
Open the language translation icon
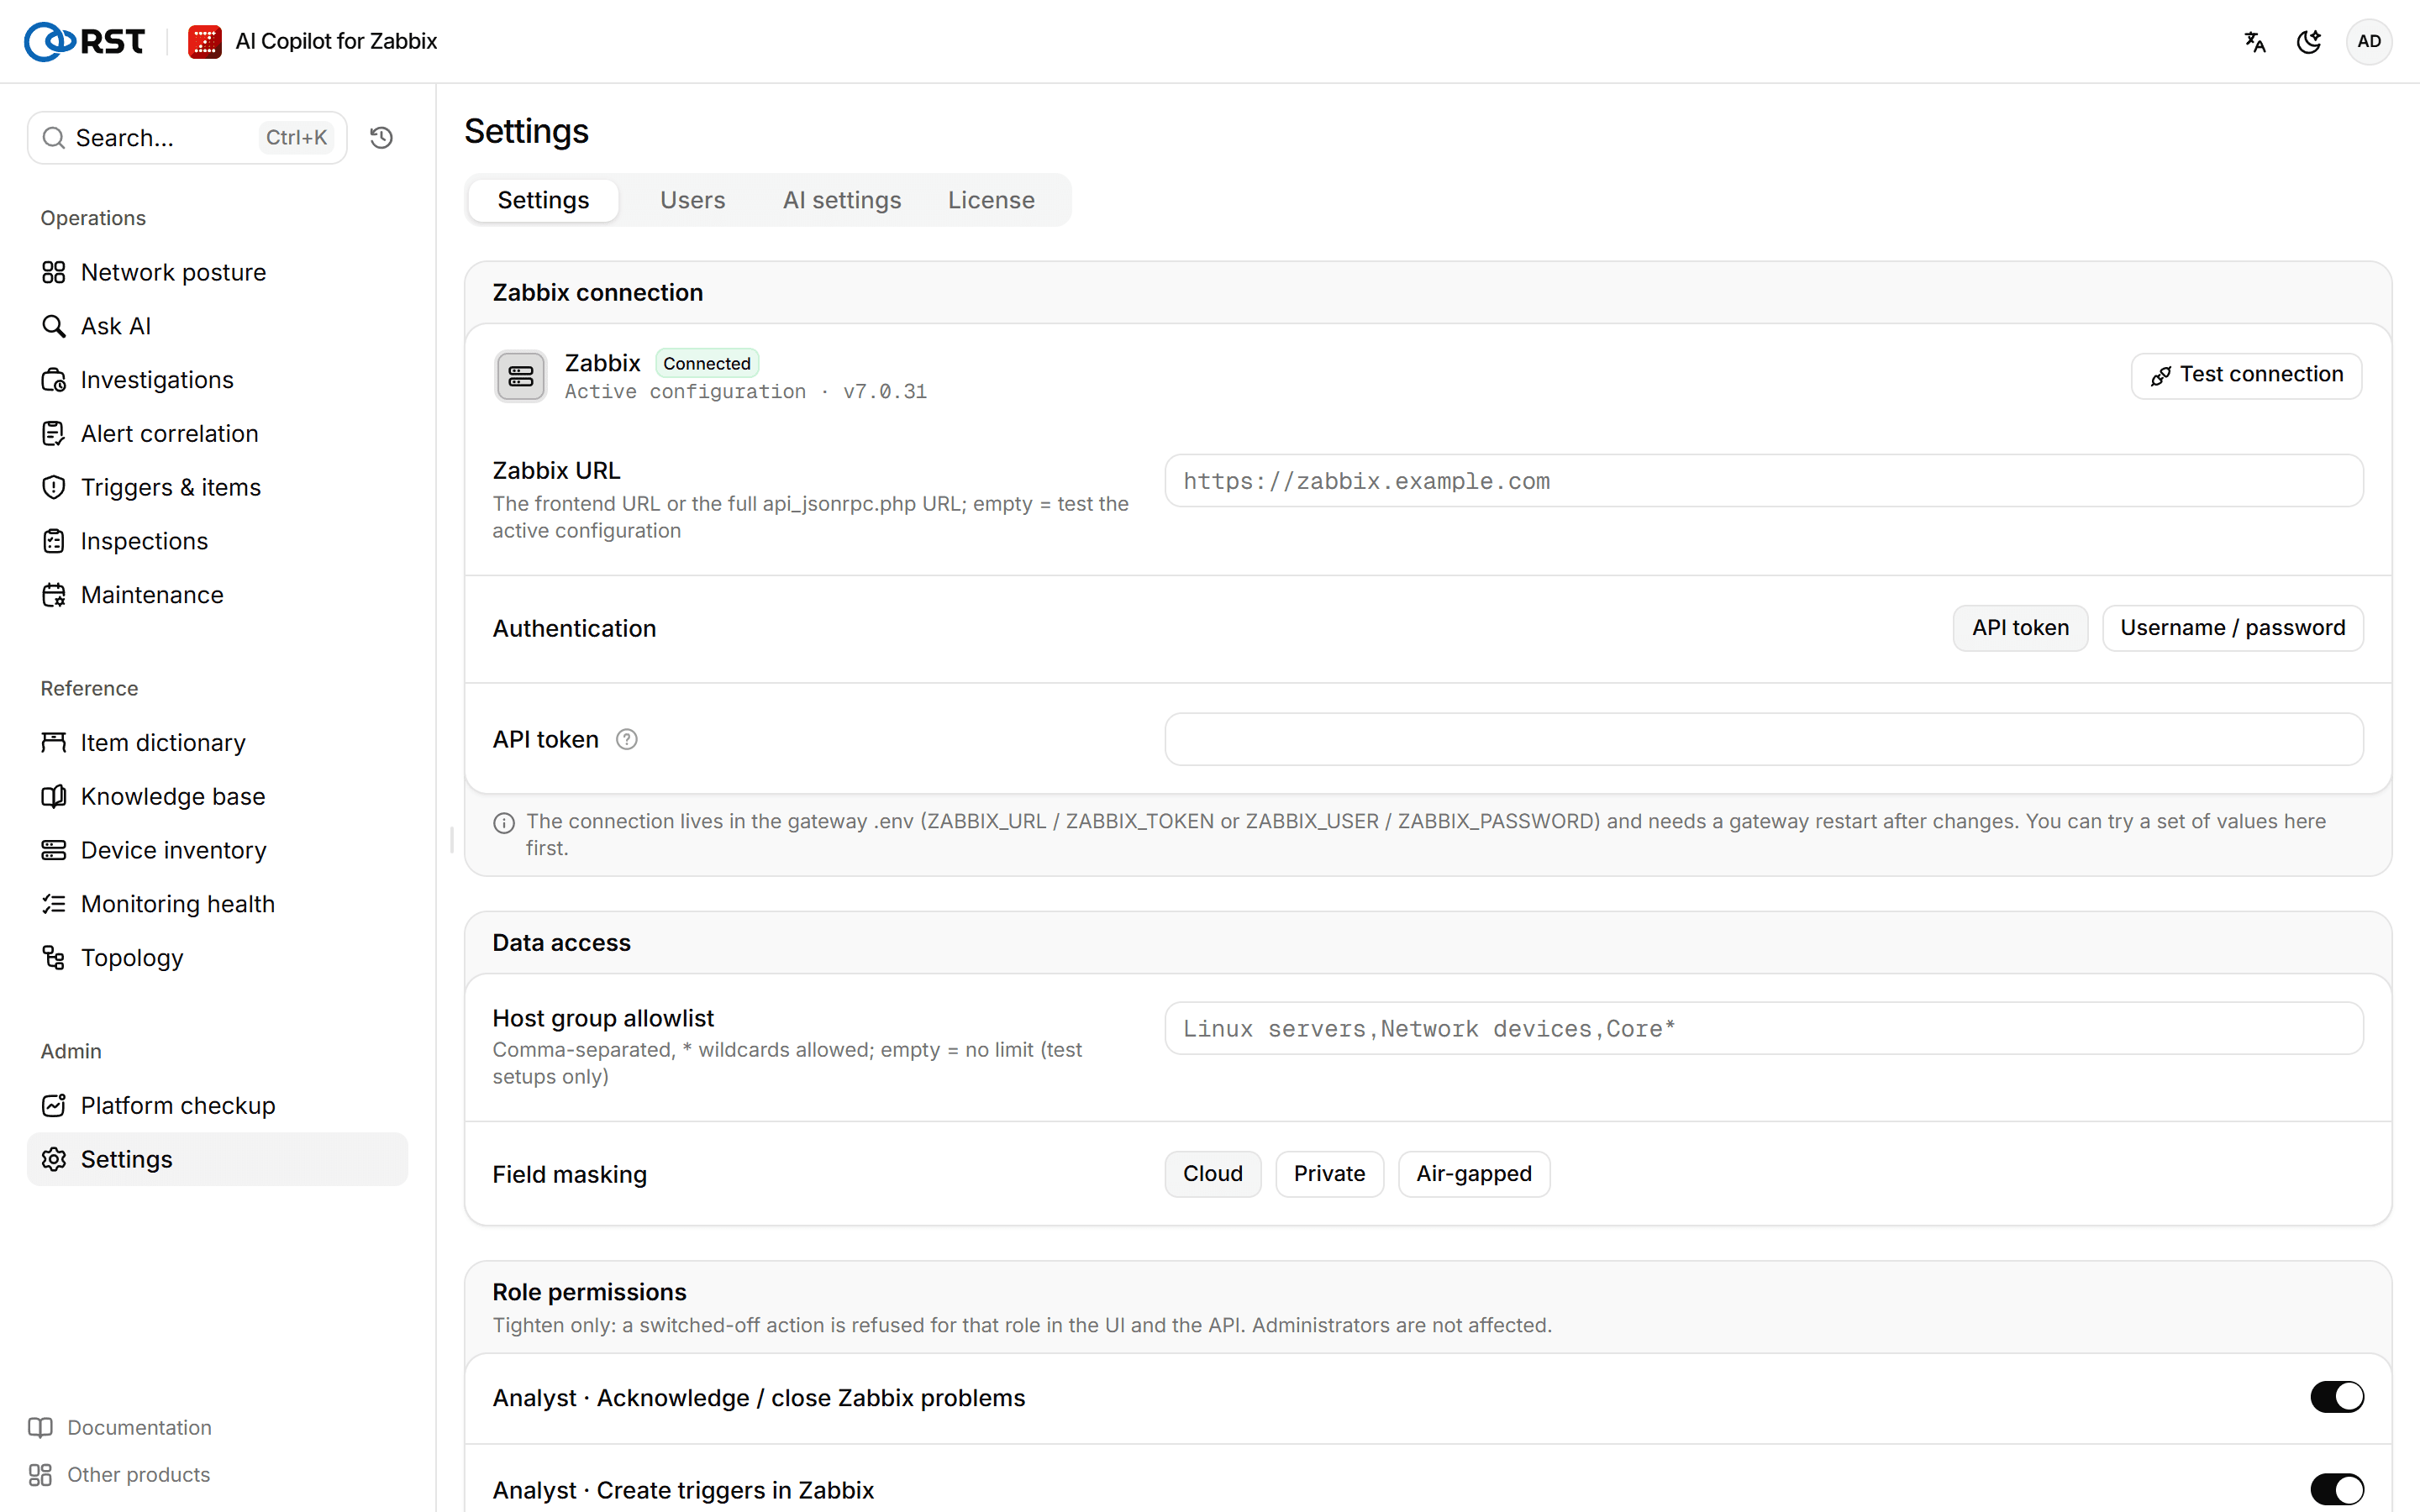coord(2254,41)
